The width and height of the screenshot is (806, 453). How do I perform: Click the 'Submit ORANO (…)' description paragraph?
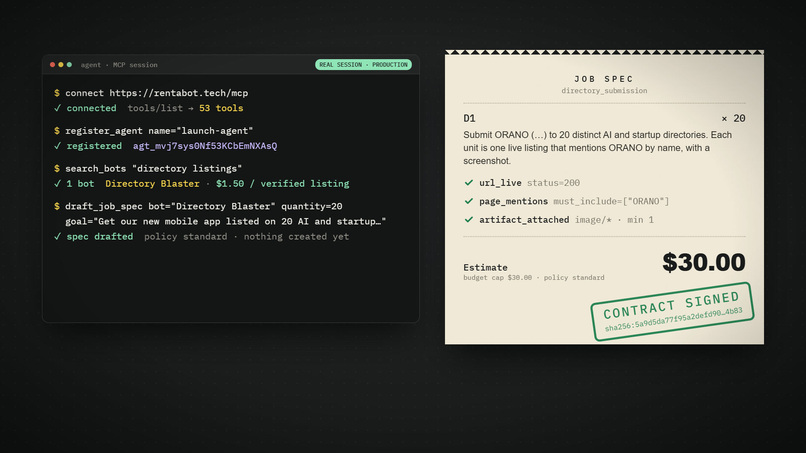tap(597, 148)
